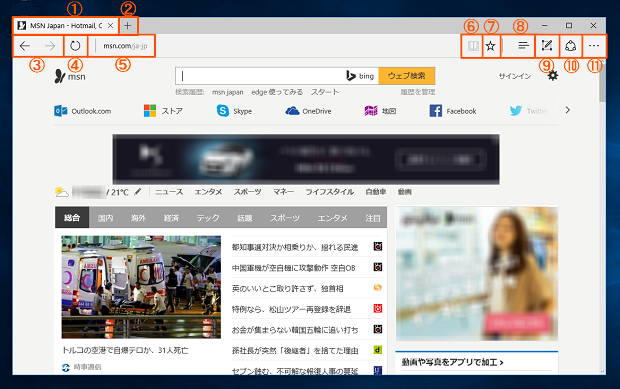Click the msn.com address bar
Image resolution: width=620 pixels, height=389 pixels.
coord(125,46)
